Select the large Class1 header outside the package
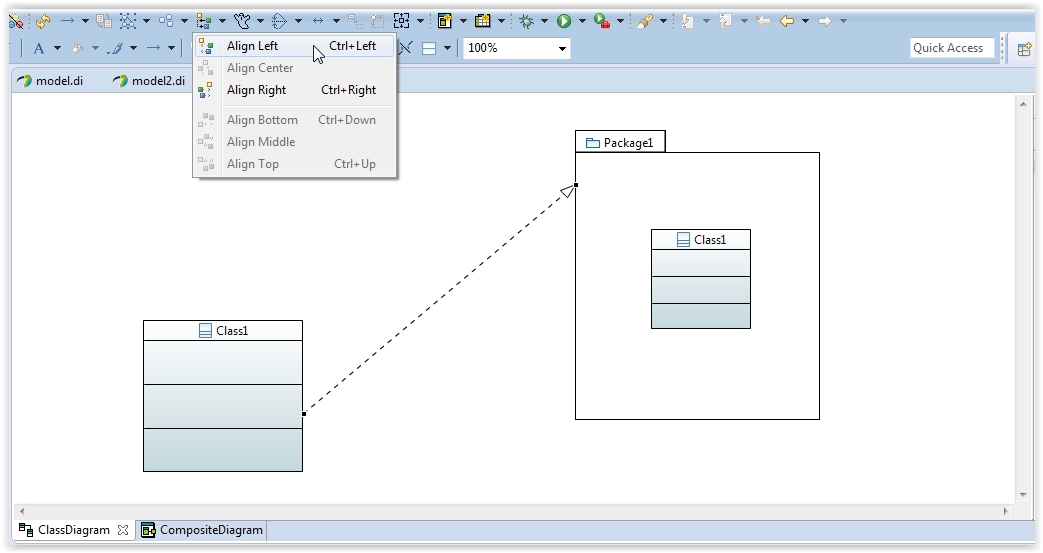This screenshot has width=1043, height=553. pyautogui.click(x=223, y=331)
